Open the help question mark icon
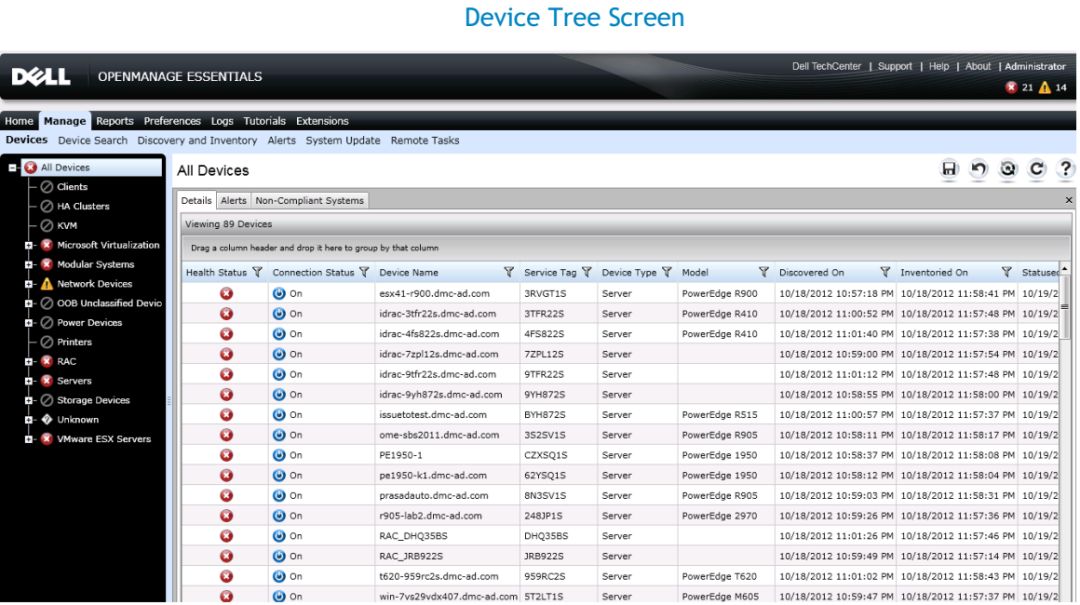 [1066, 169]
